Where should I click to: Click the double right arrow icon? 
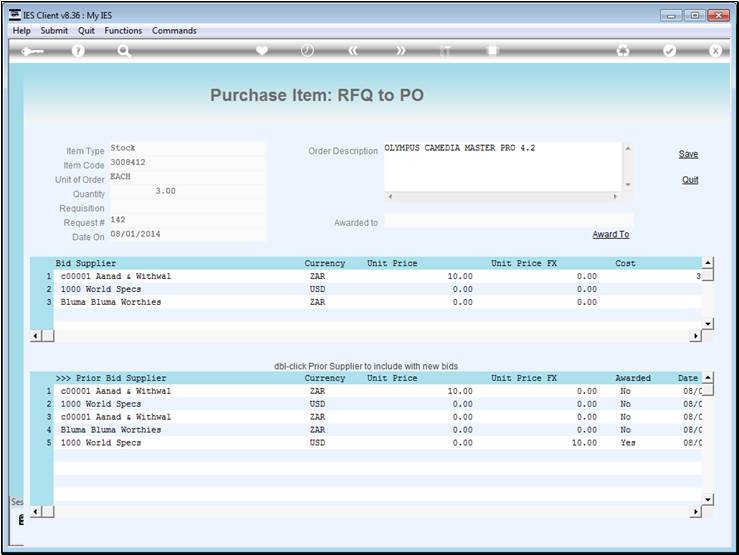click(x=400, y=50)
